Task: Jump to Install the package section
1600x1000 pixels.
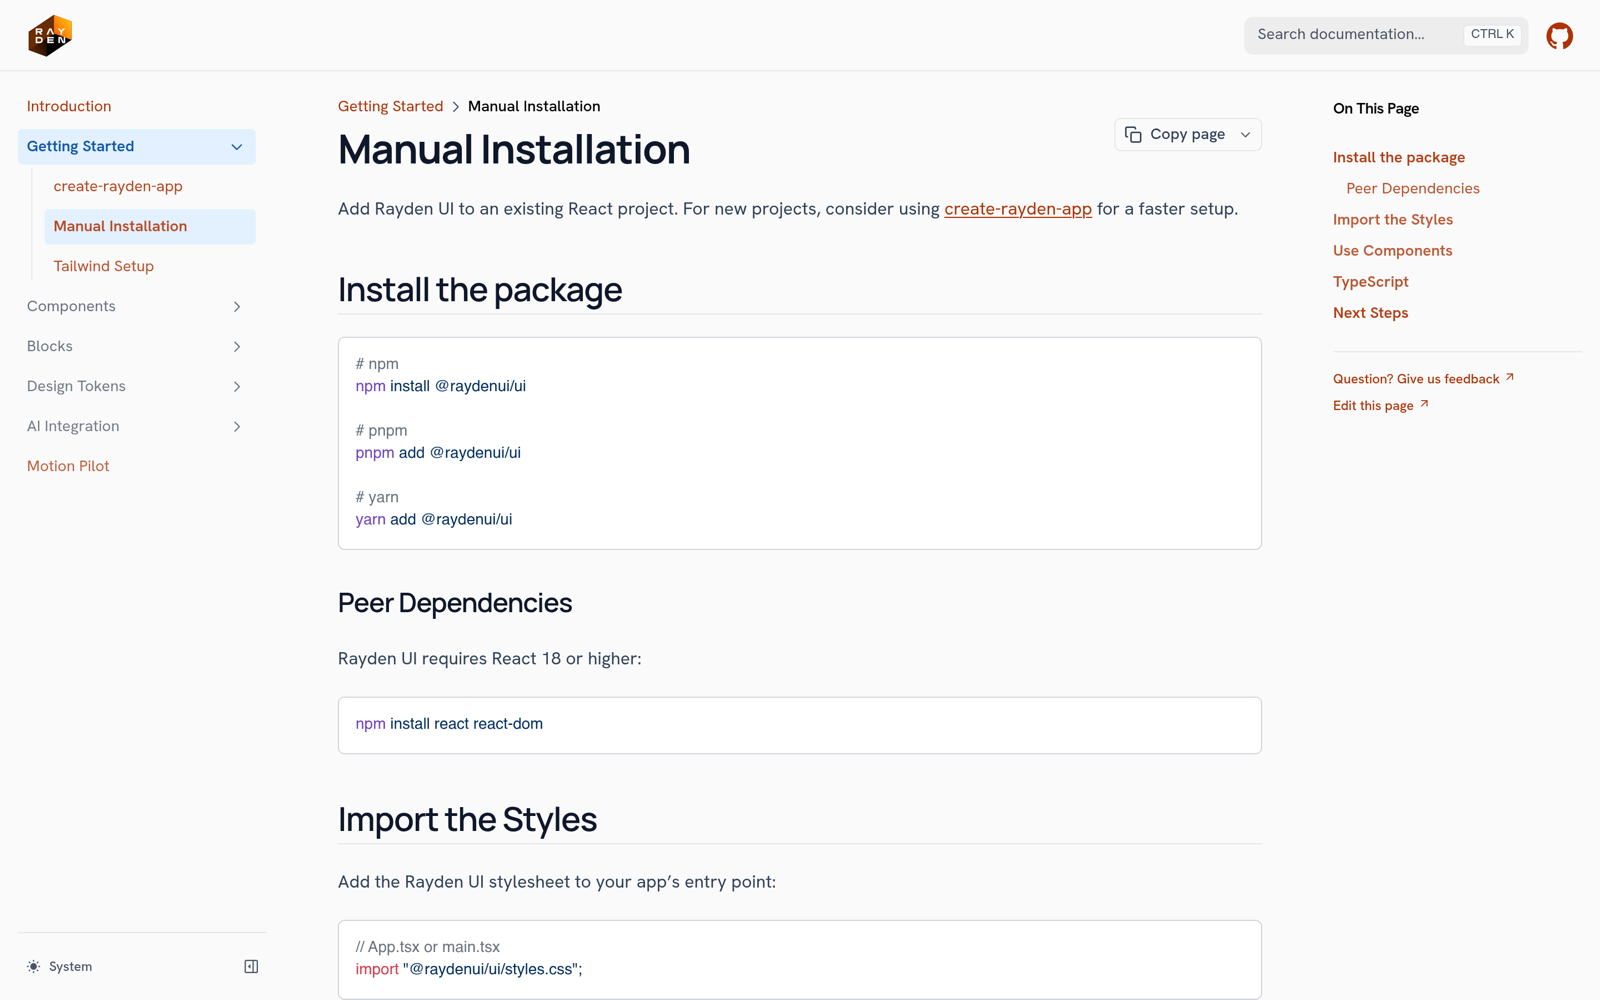Action: click(1399, 157)
